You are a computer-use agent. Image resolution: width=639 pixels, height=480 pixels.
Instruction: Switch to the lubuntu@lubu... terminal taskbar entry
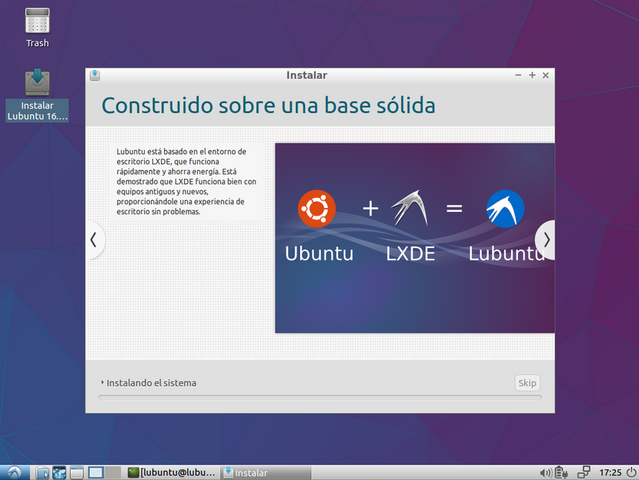(172, 473)
